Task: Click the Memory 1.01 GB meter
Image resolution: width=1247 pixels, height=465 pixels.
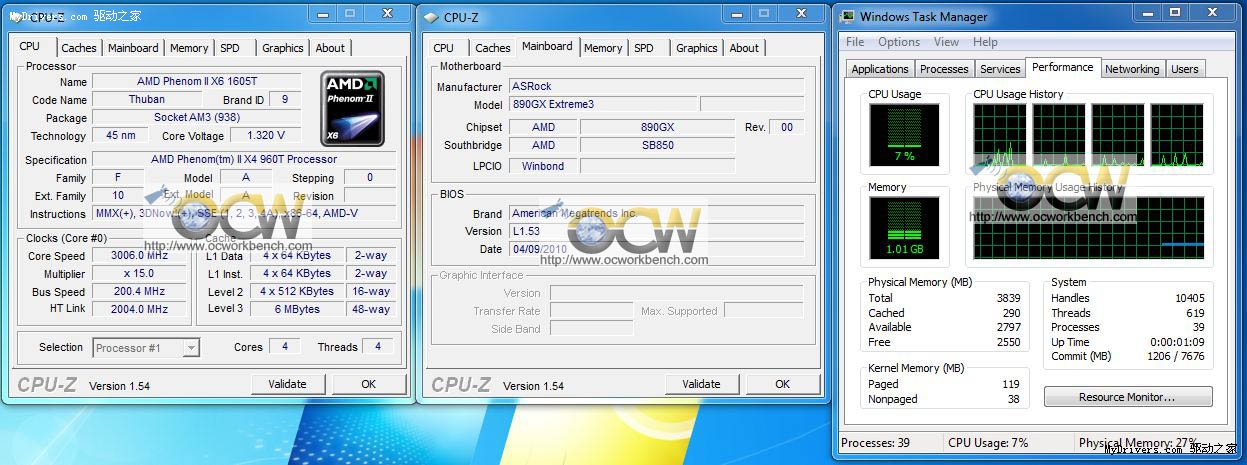Action: (x=904, y=228)
